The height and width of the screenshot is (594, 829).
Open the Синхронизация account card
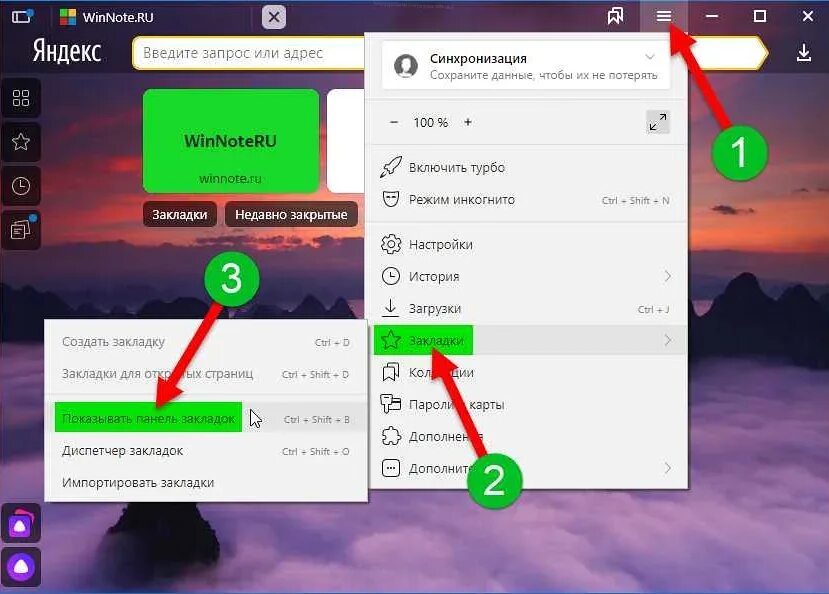click(526, 67)
